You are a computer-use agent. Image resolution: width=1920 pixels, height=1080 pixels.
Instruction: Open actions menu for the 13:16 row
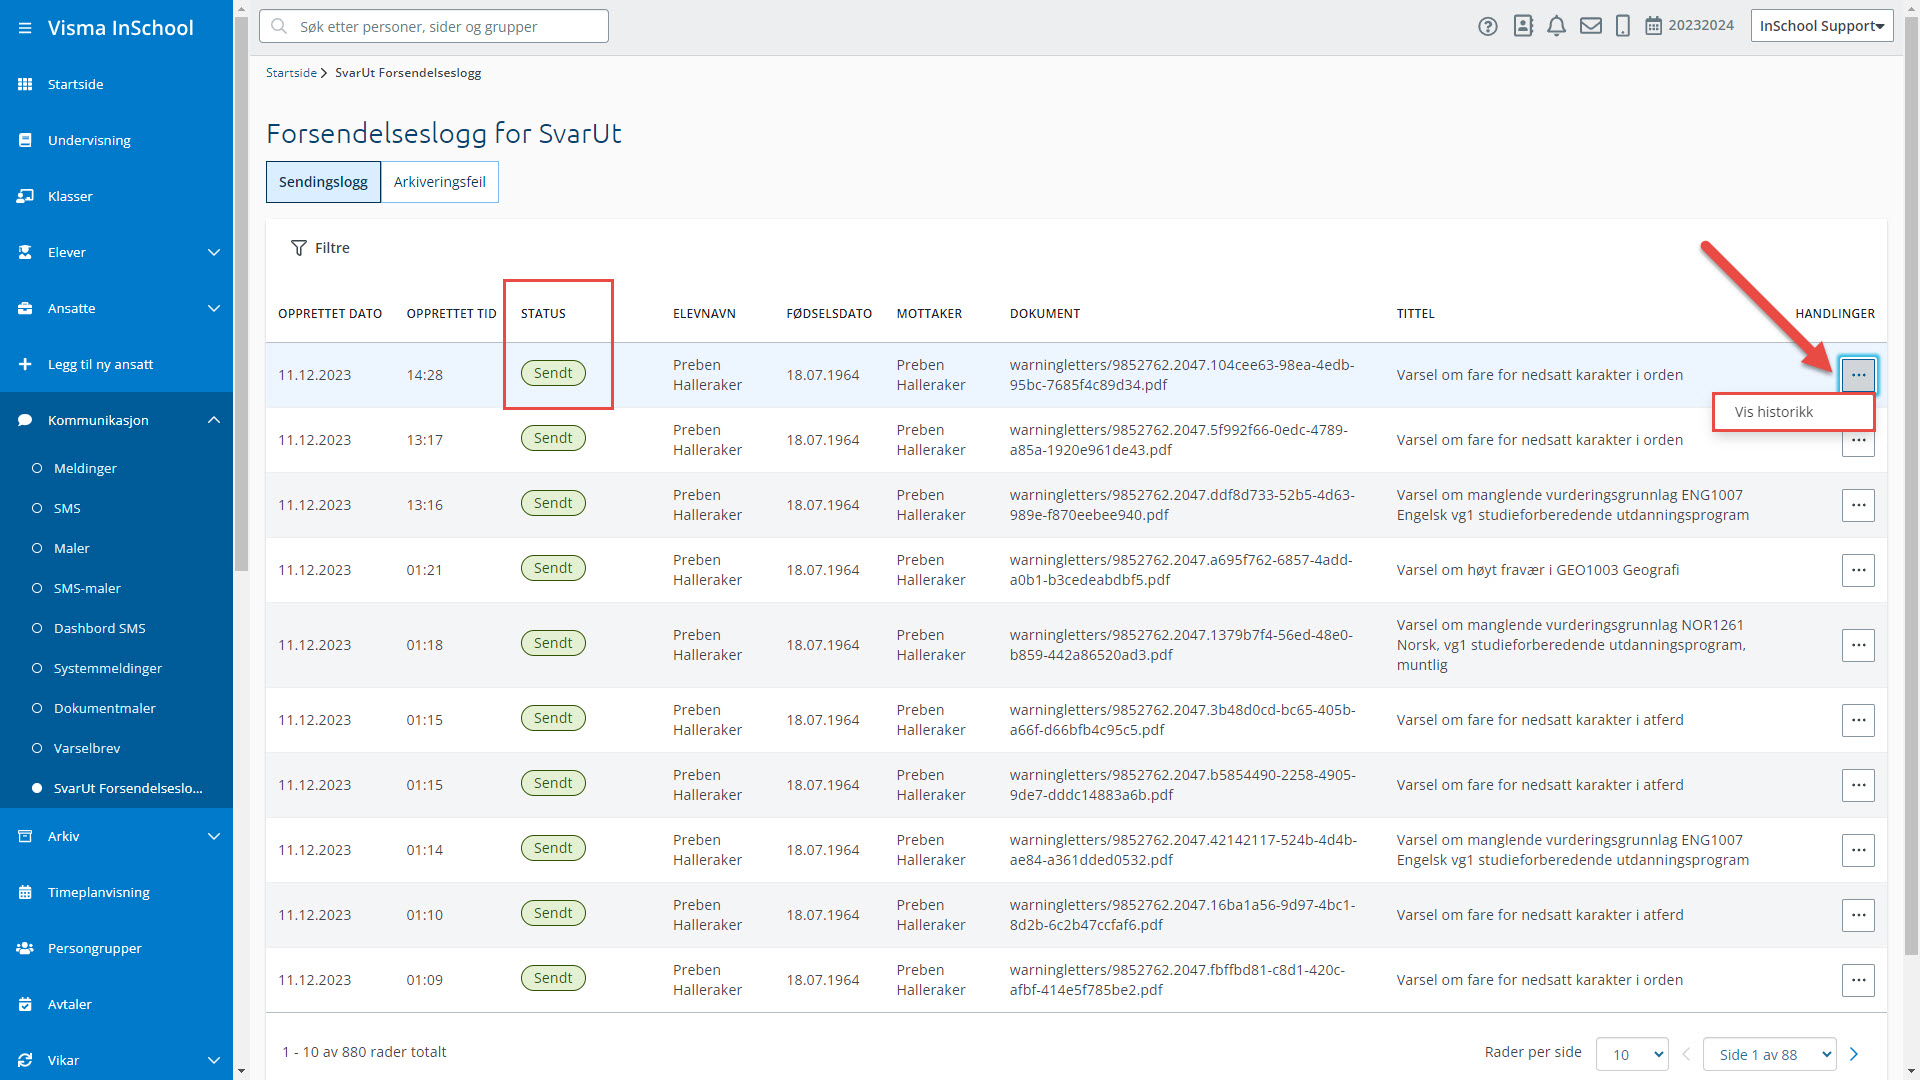click(x=1858, y=505)
